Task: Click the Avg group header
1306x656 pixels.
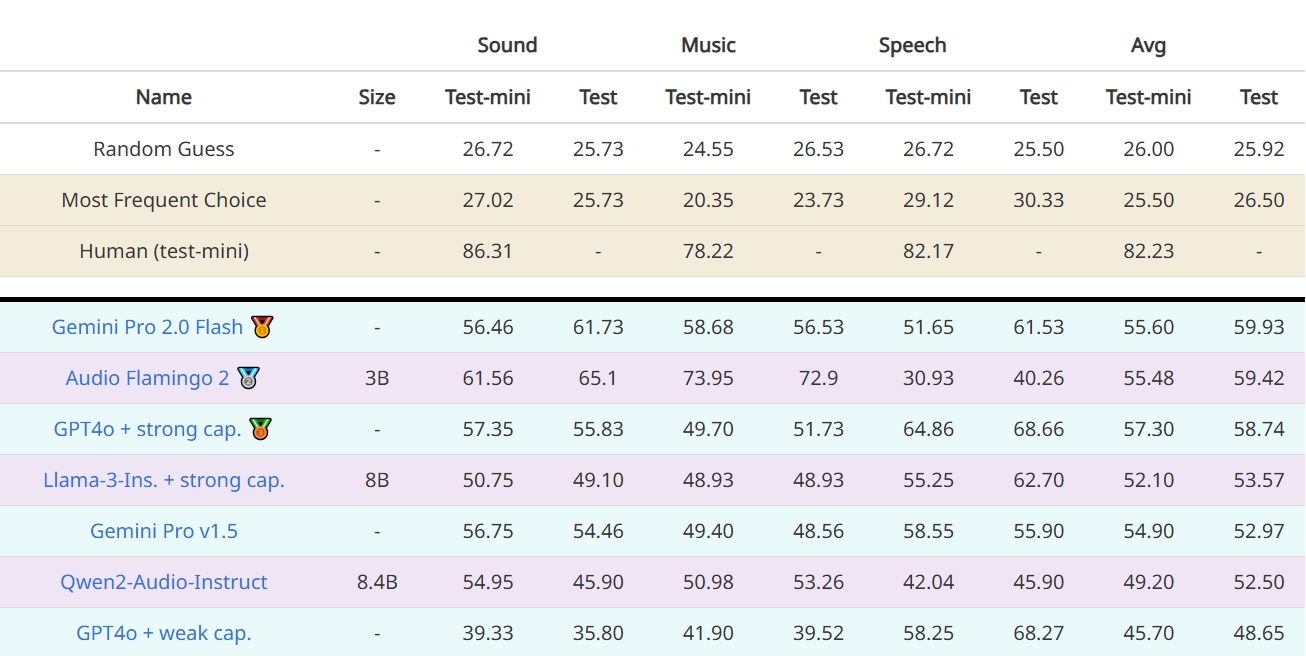Action: click(x=1148, y=45)
